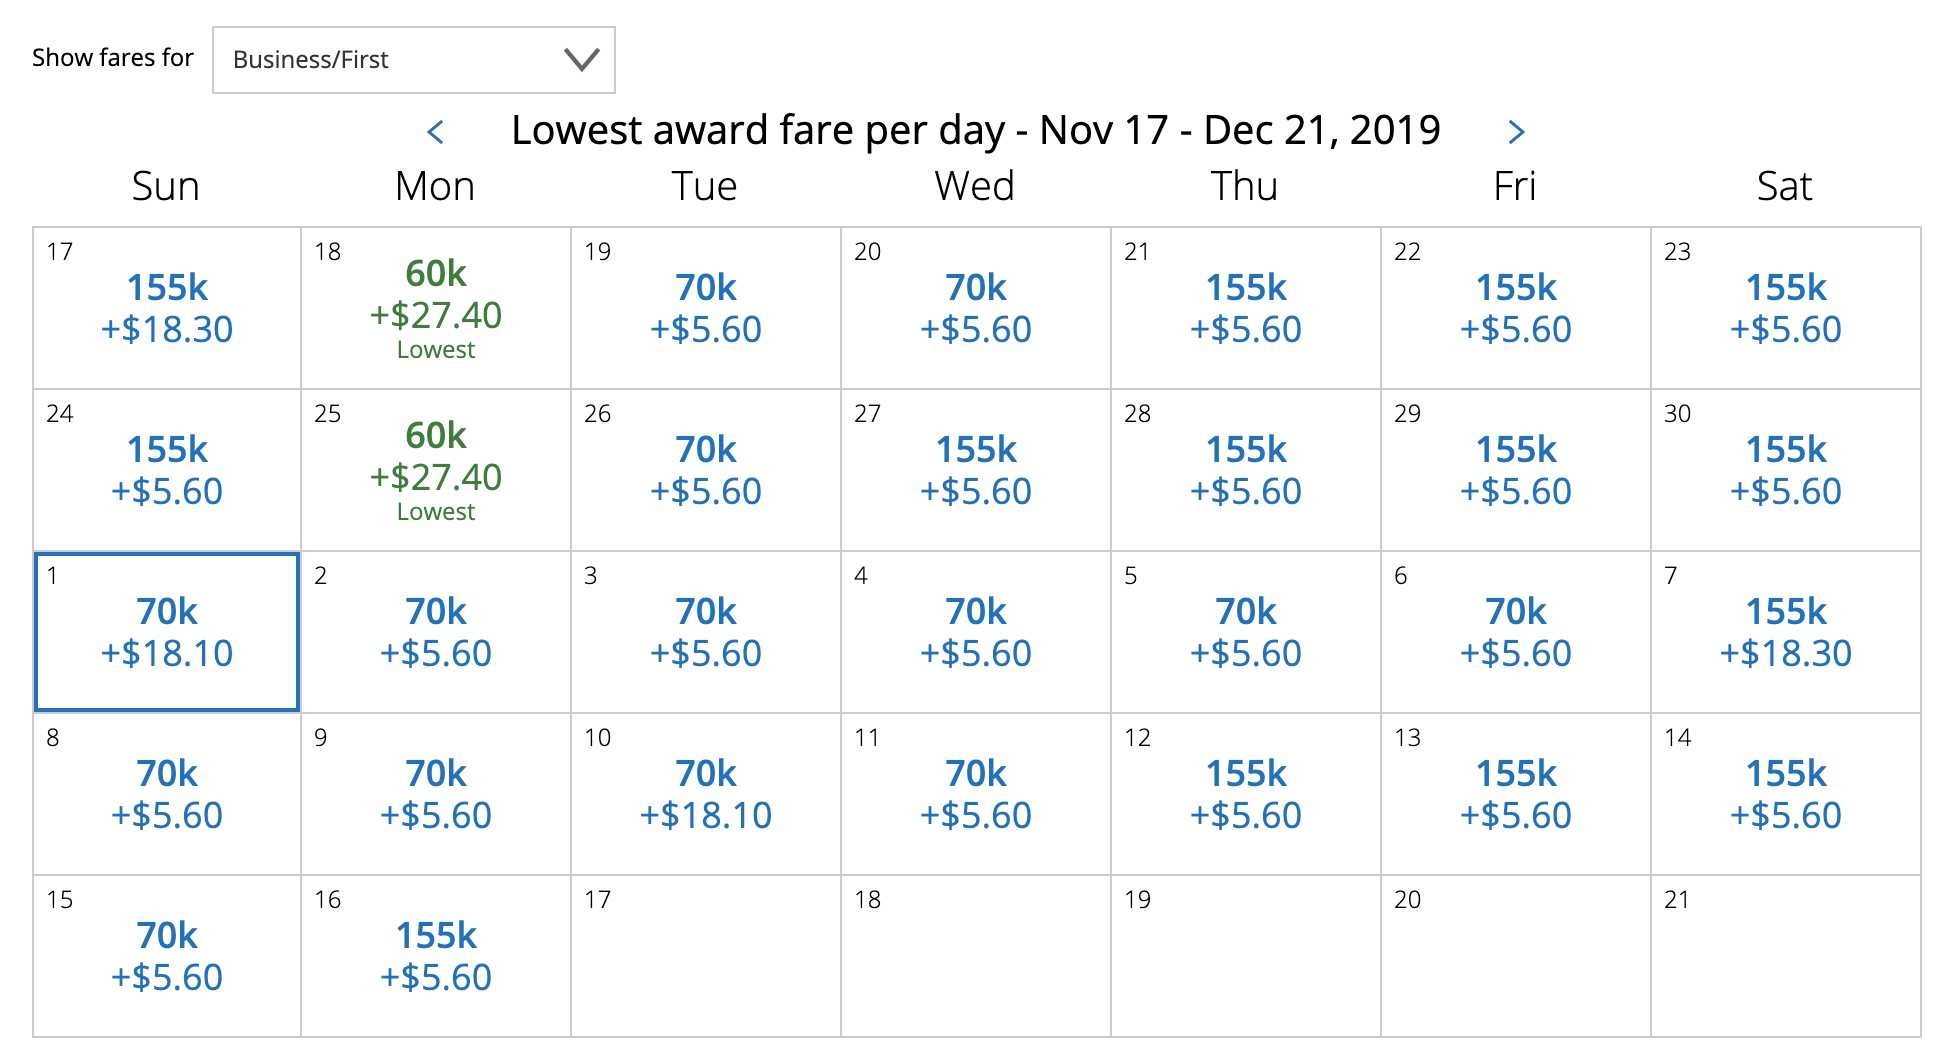Select Nov 25 lowest fare 60k
Image resolution: width=1942 pixels, height=1050 pixels.
click(436, 470)
